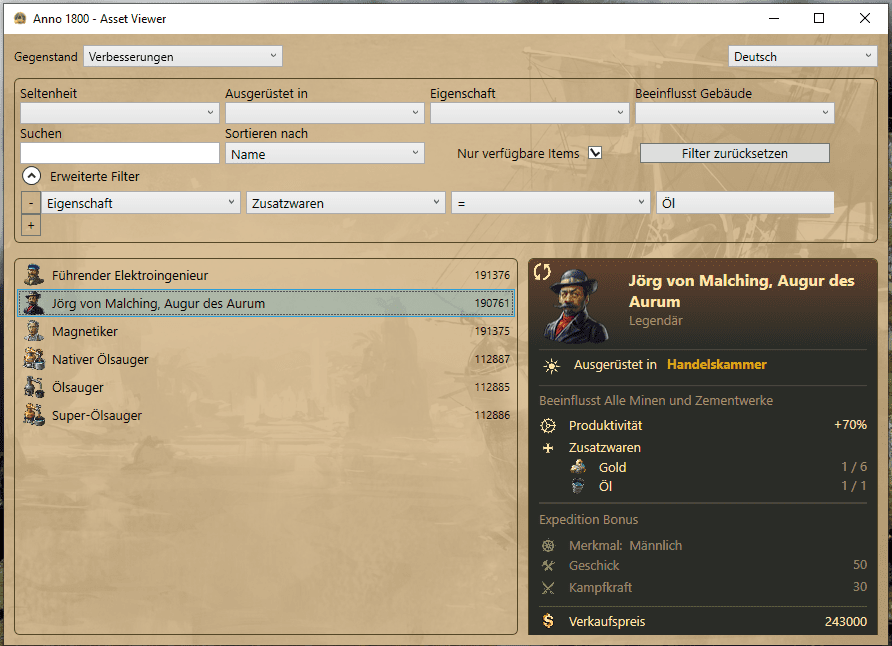This screenshot has height=646, width=892.
Task: Select Ölsauger in the list
Action: coord(266,387)
